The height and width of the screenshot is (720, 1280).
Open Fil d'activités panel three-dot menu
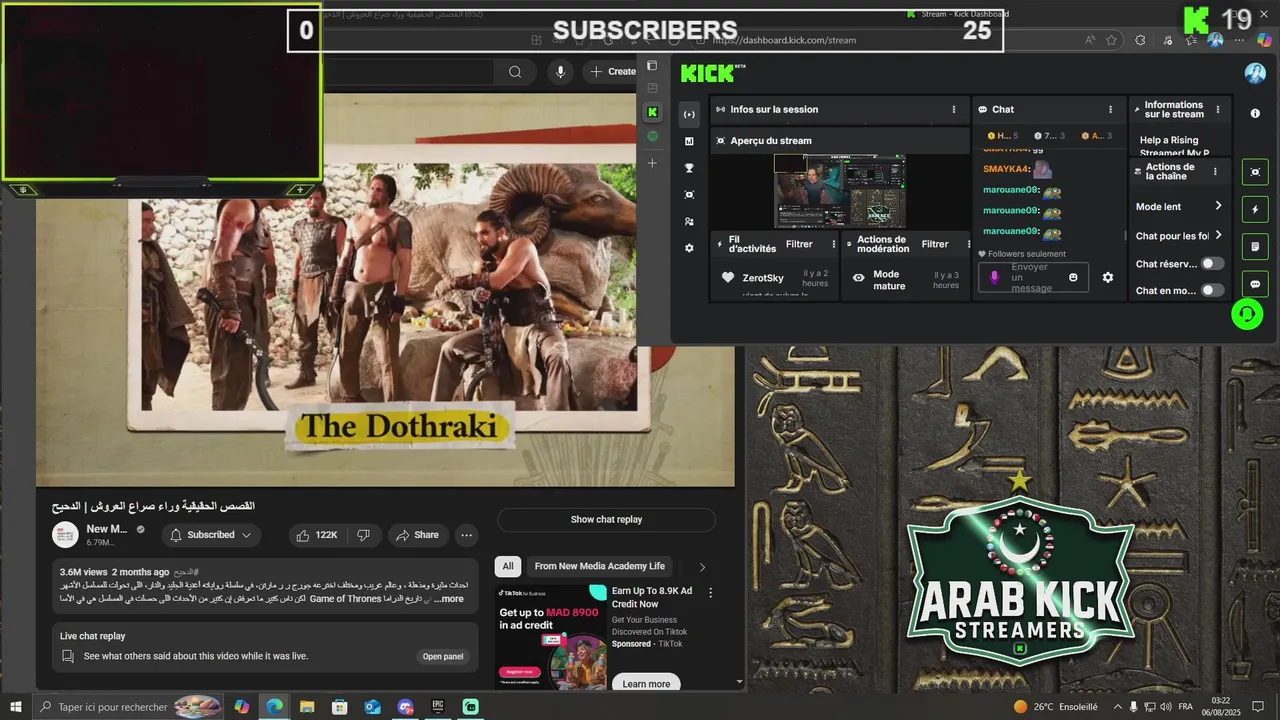pyautogui.click(x=834, y=244)
